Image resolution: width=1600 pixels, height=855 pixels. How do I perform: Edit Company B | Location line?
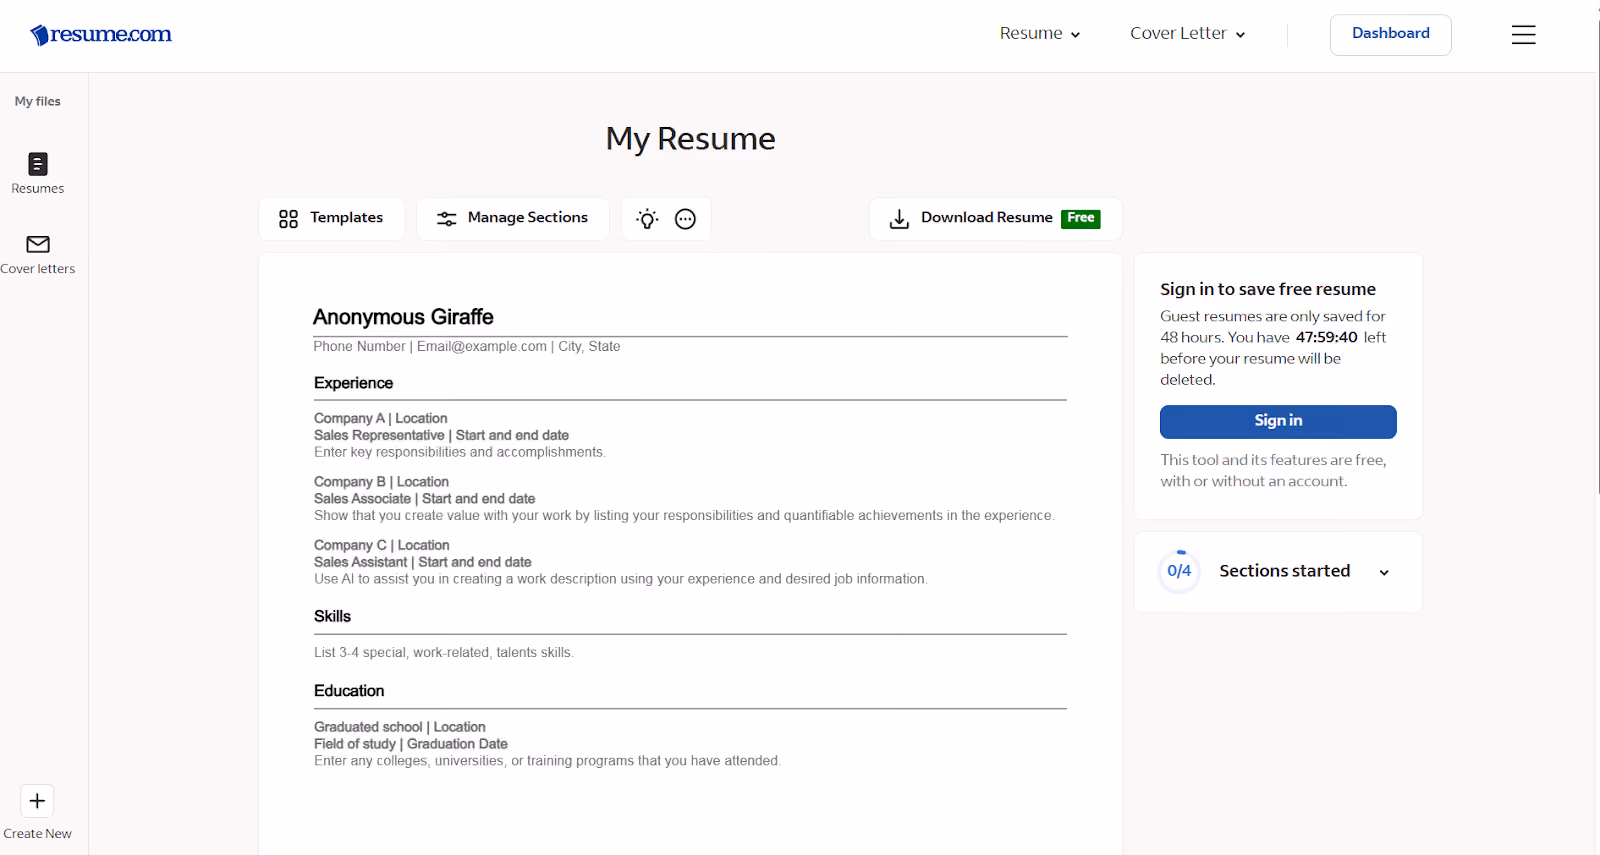tap(381, 482)
